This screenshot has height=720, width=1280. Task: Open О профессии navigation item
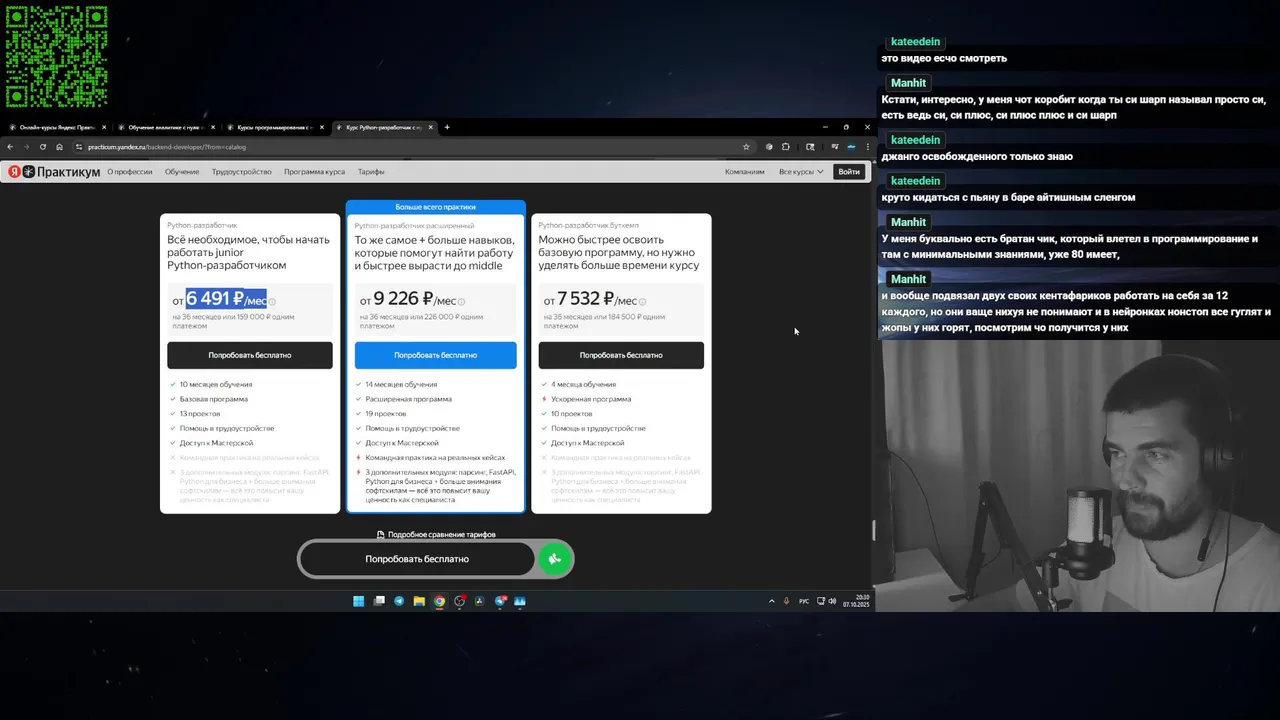pos(130,172)
